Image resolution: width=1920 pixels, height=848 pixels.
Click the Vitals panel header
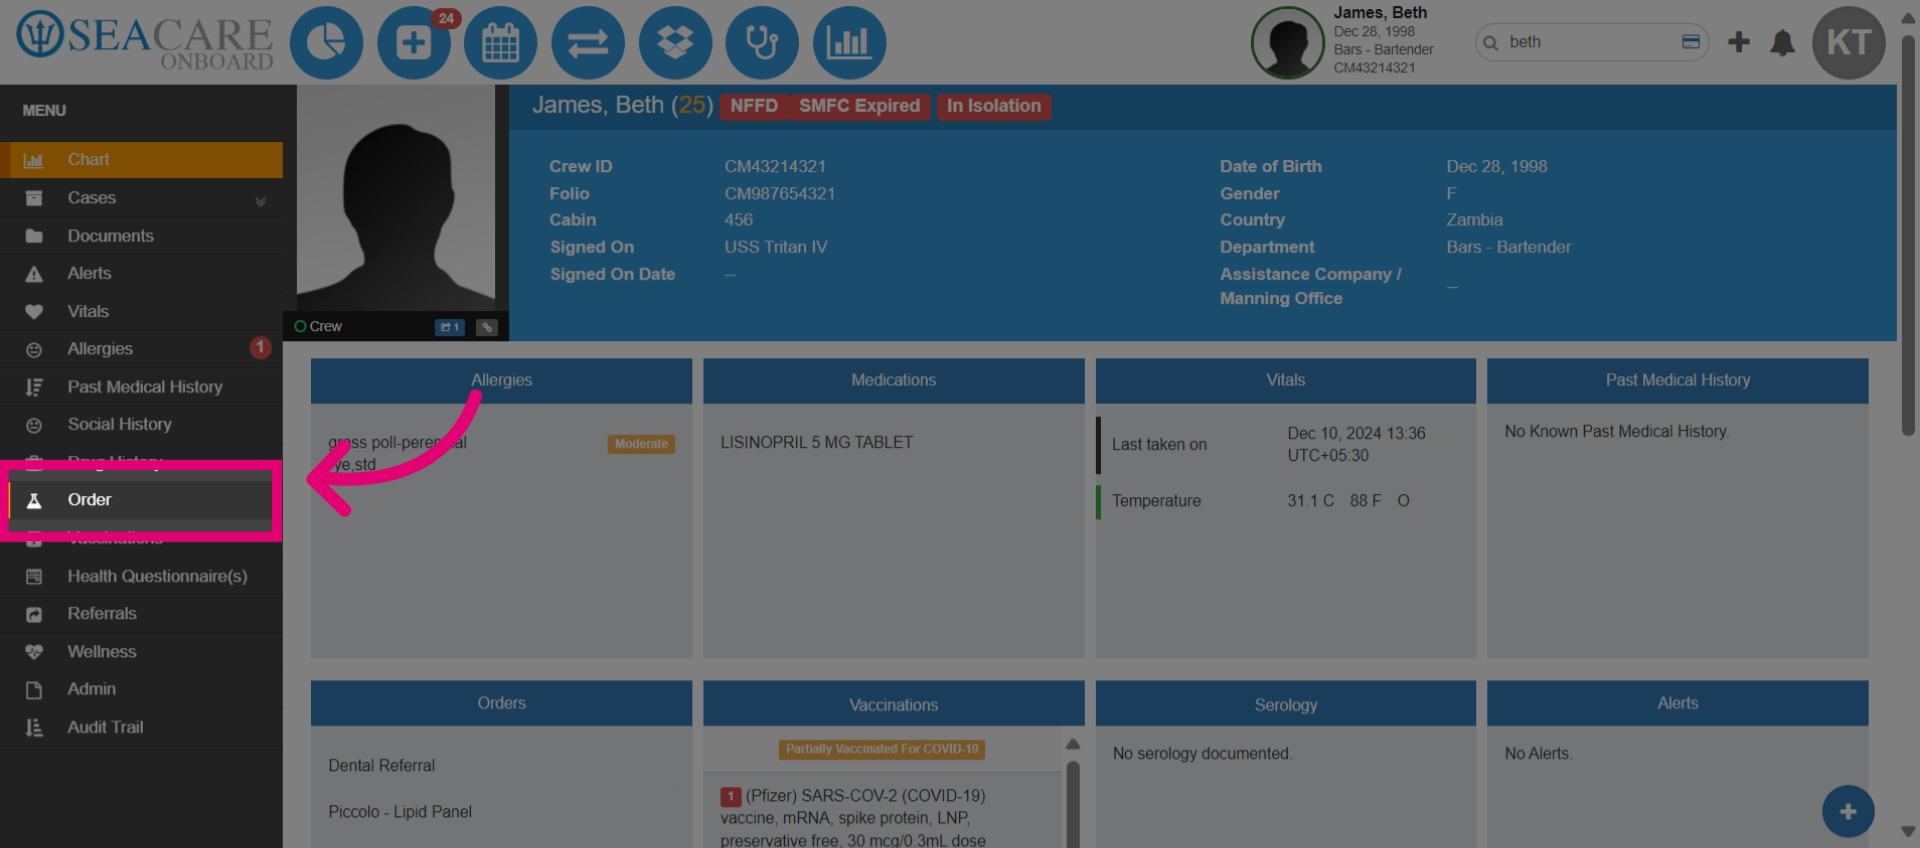coord(1286,380)
